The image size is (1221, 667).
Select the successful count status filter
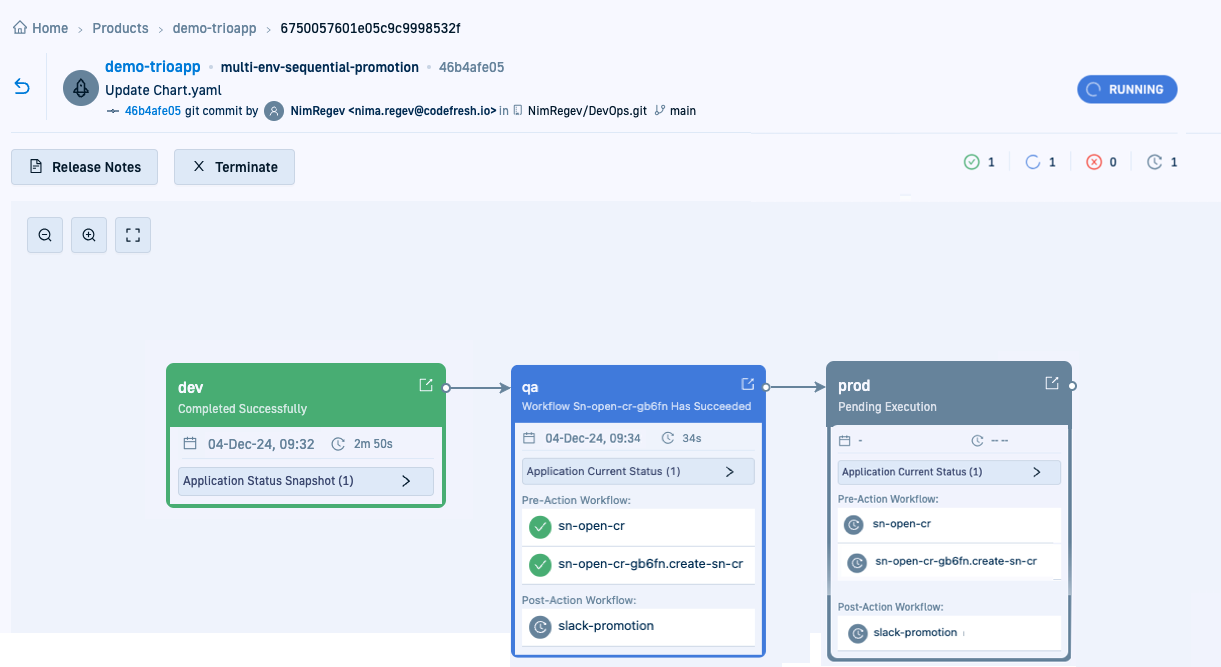979,162
